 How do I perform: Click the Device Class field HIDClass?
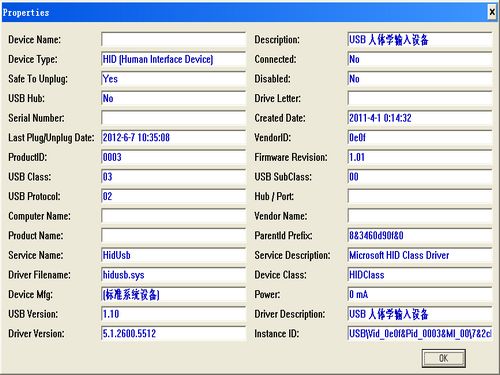[420, 275]
